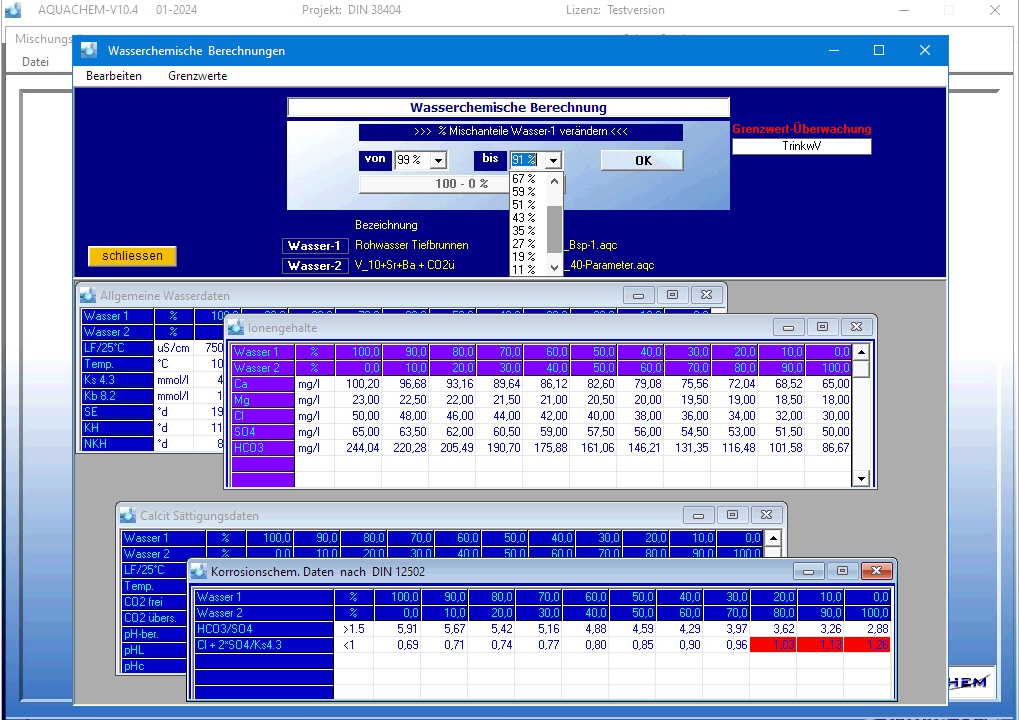Click the Calcit Sättigungsdaten window icon
This screenshot has width=1019, height=720.
coord(128,515)
